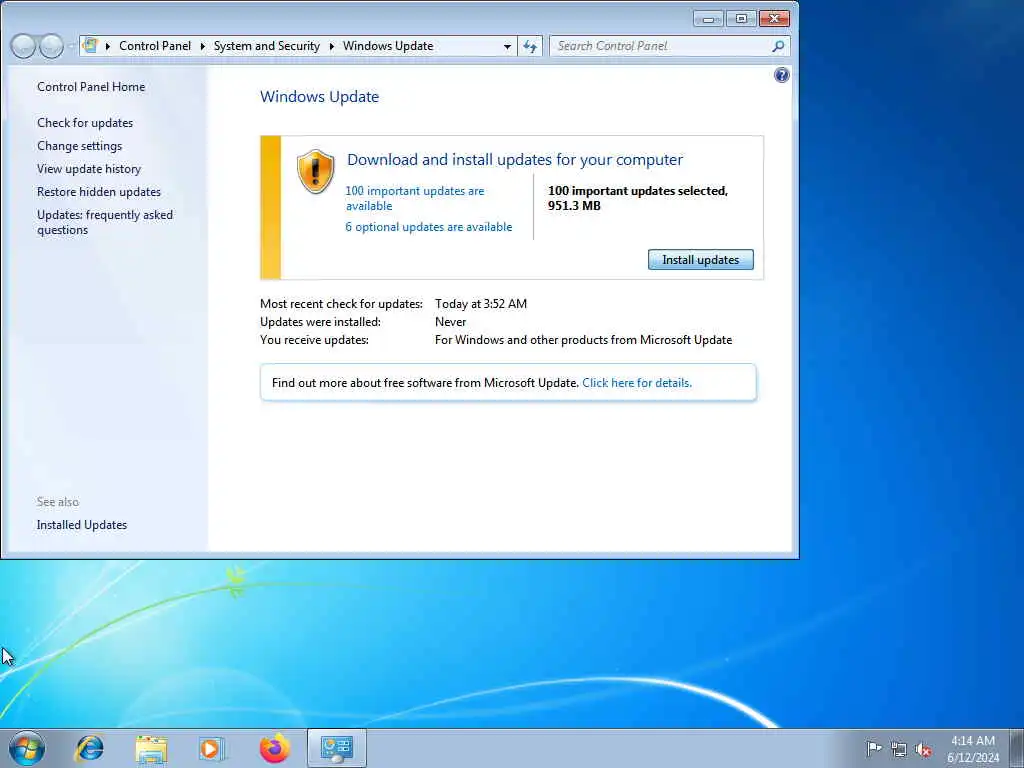Close the Windows Update window
This screenshot has height=768, width=1024.
[x=775, y=18]
